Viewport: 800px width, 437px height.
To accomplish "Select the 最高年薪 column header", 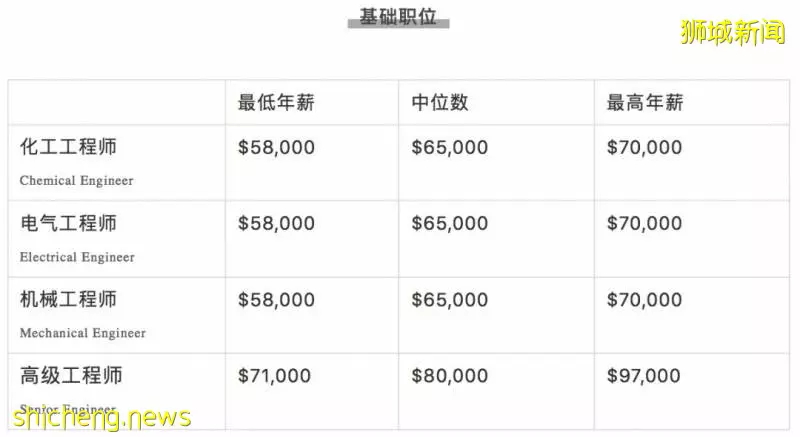I will coord(645,102).
